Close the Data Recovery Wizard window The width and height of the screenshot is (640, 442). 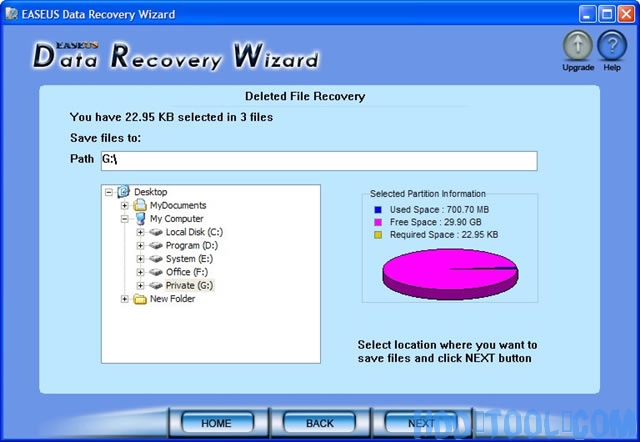click(626, 14)
